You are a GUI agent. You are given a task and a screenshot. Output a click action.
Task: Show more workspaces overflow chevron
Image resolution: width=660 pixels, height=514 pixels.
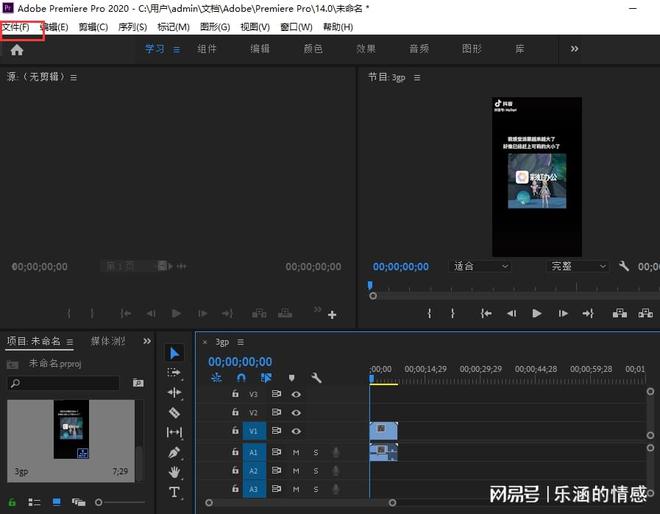click(574, 49)
